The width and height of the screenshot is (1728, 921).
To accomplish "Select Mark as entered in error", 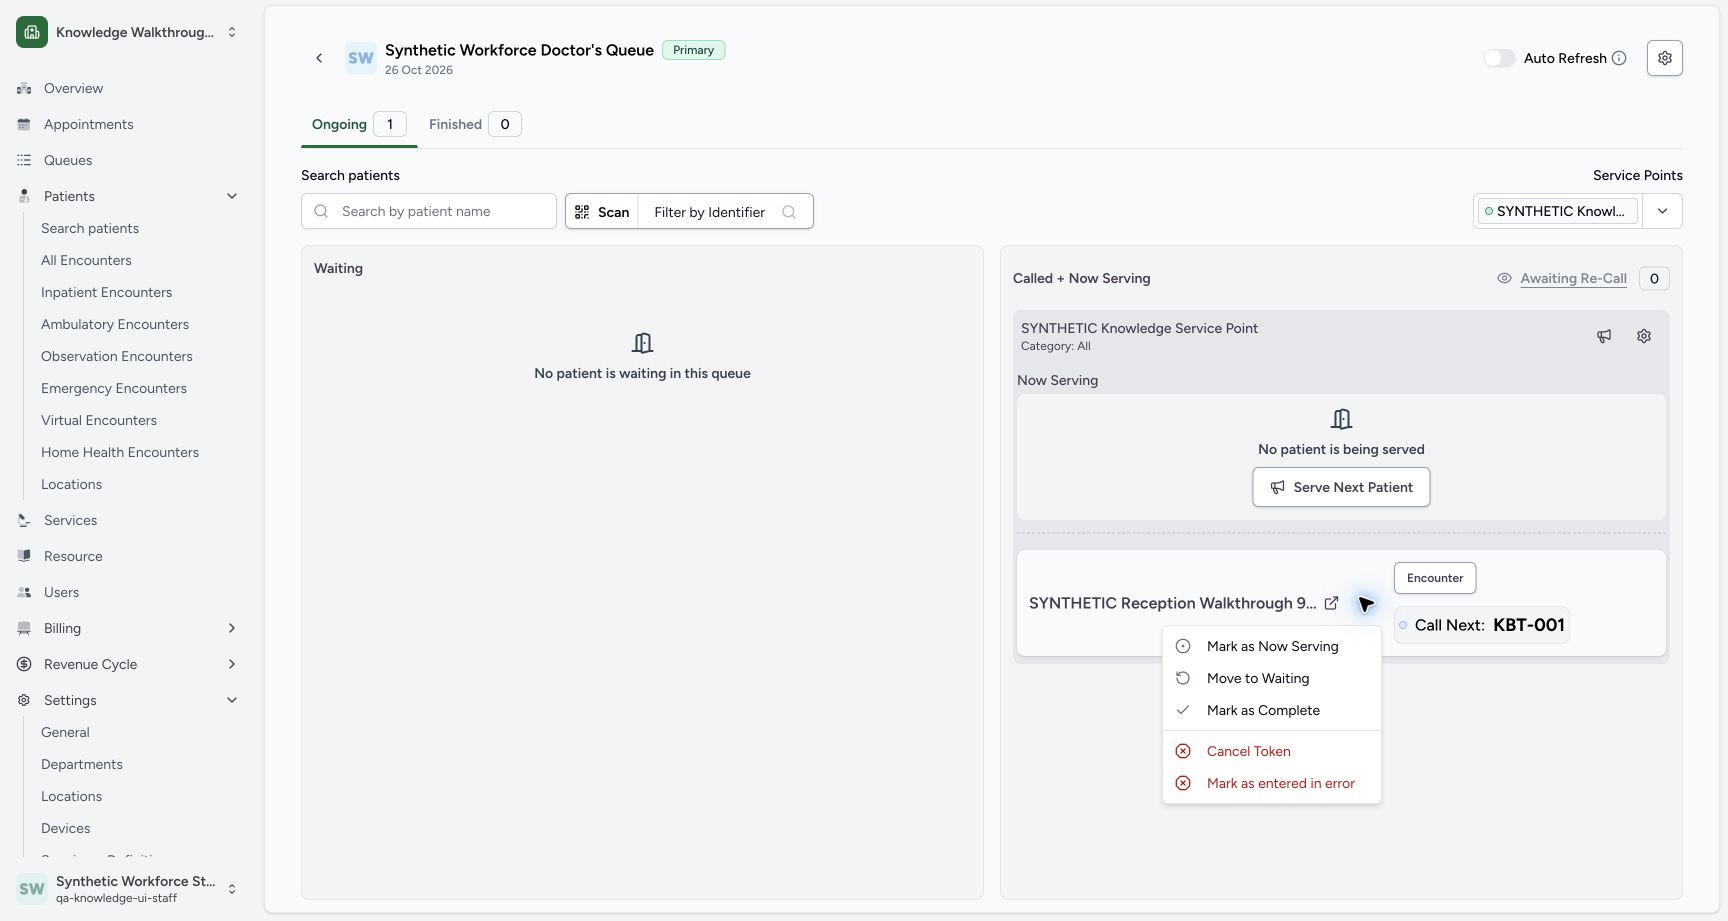I will point(1272,783).
